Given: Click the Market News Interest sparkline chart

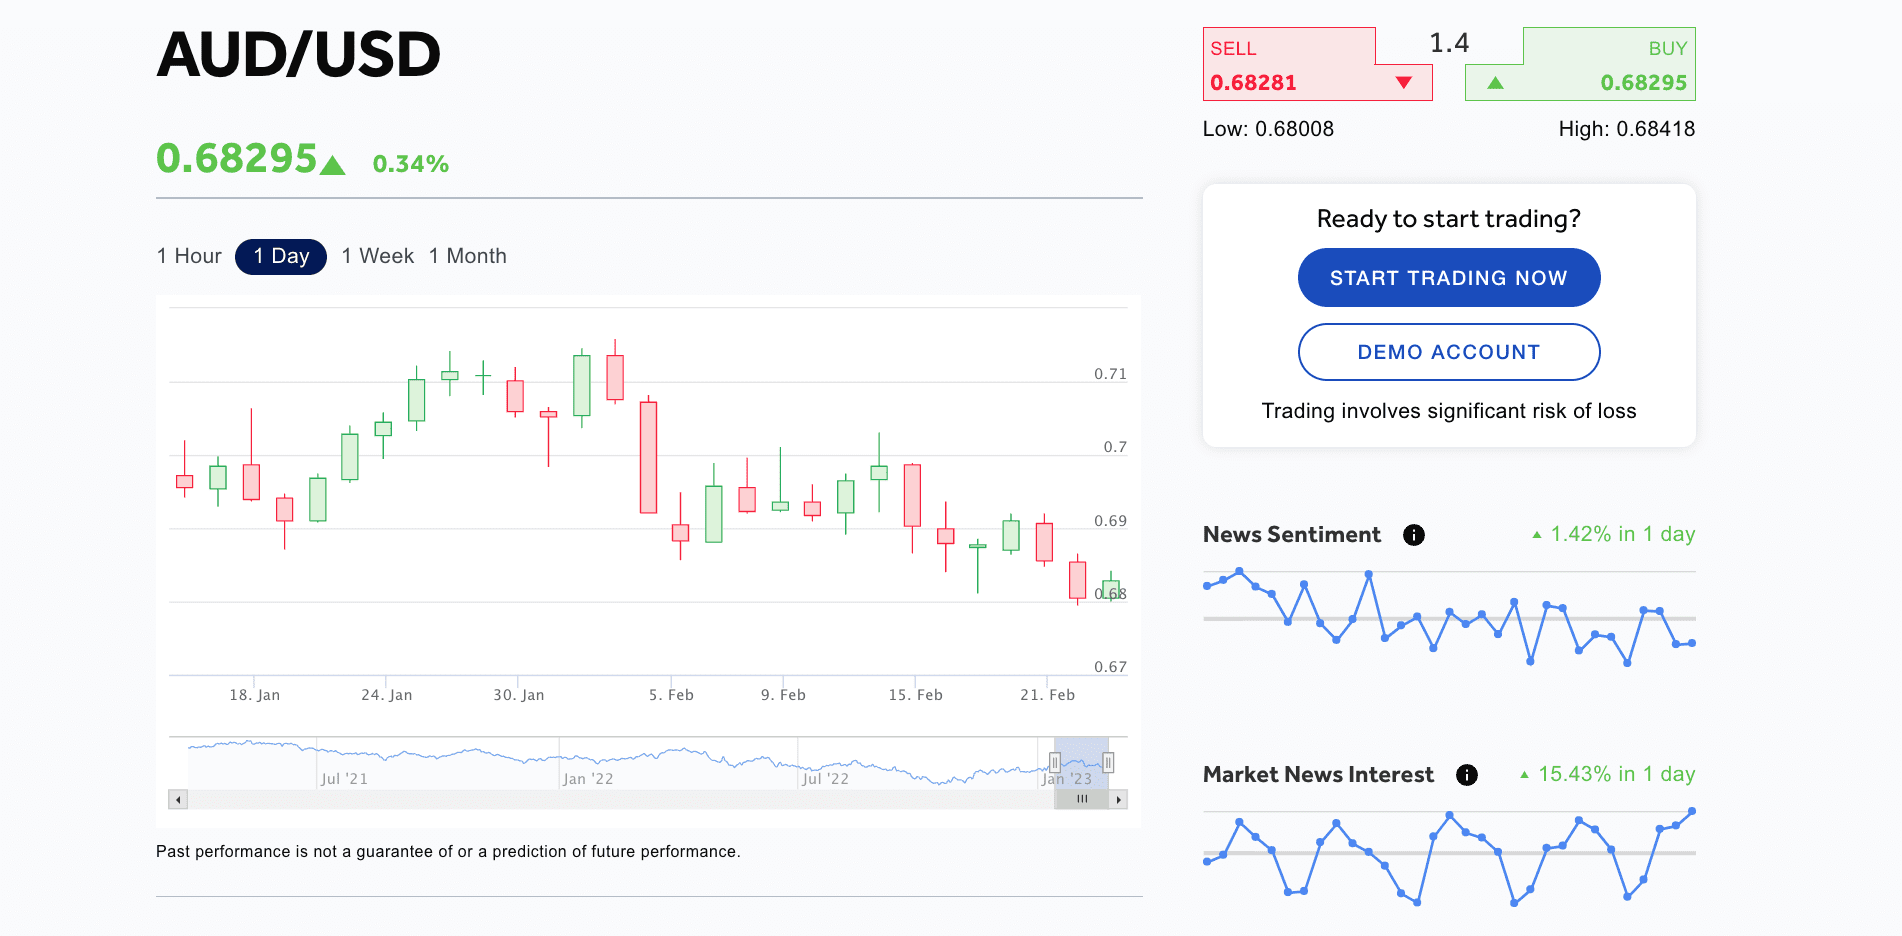Looking at the screenshot, I should click(1449, 857).
